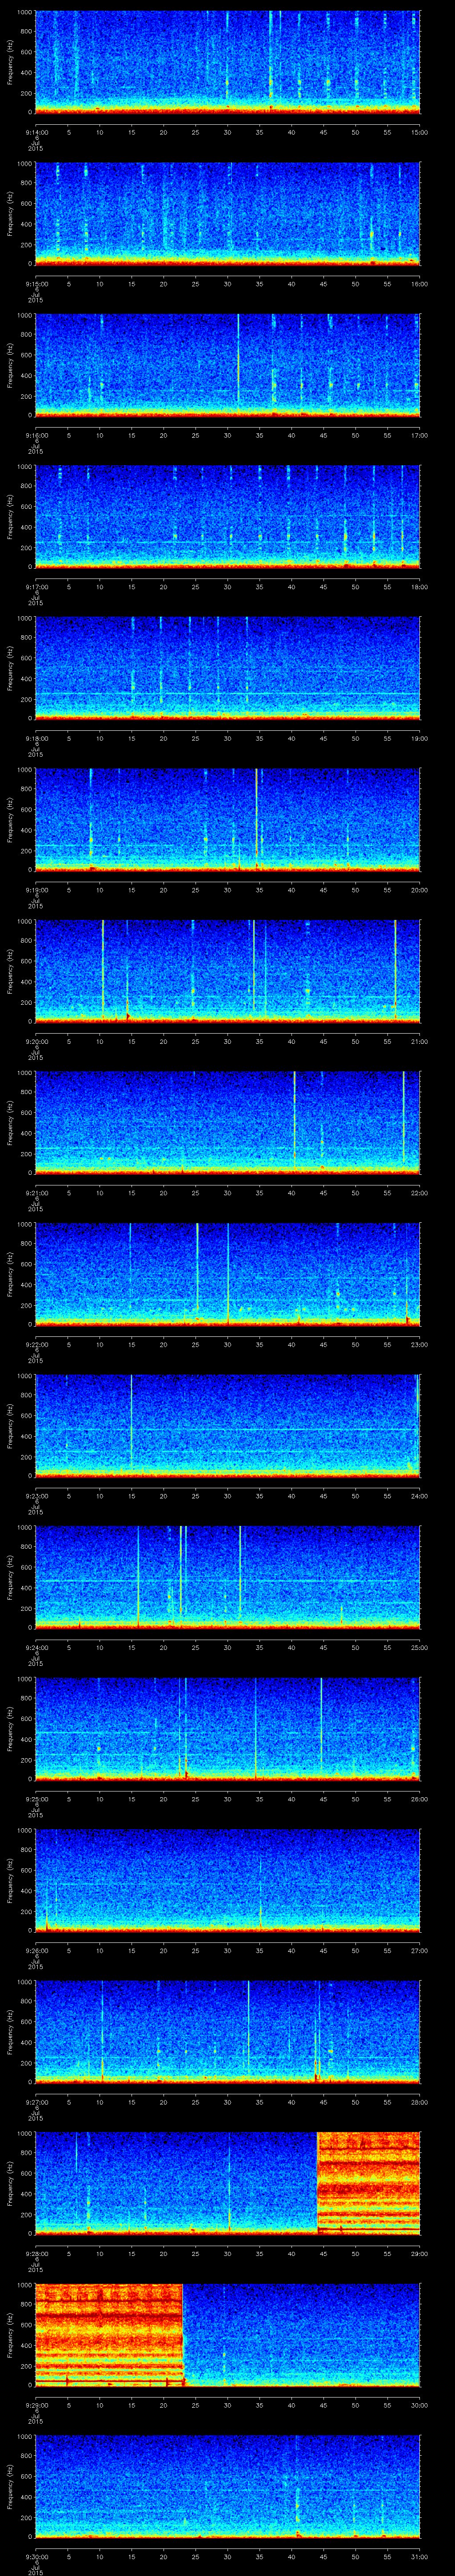Click the 16:00 end time label
Viewport: 455px width, 2576px height.
419,284
